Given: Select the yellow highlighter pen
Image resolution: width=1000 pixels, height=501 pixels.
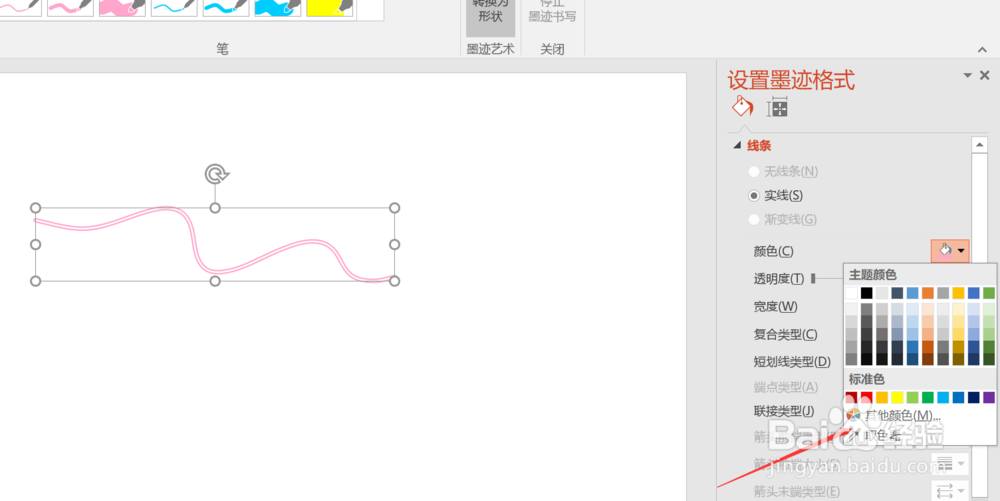Looking at the screenshot, I should 329,6.
